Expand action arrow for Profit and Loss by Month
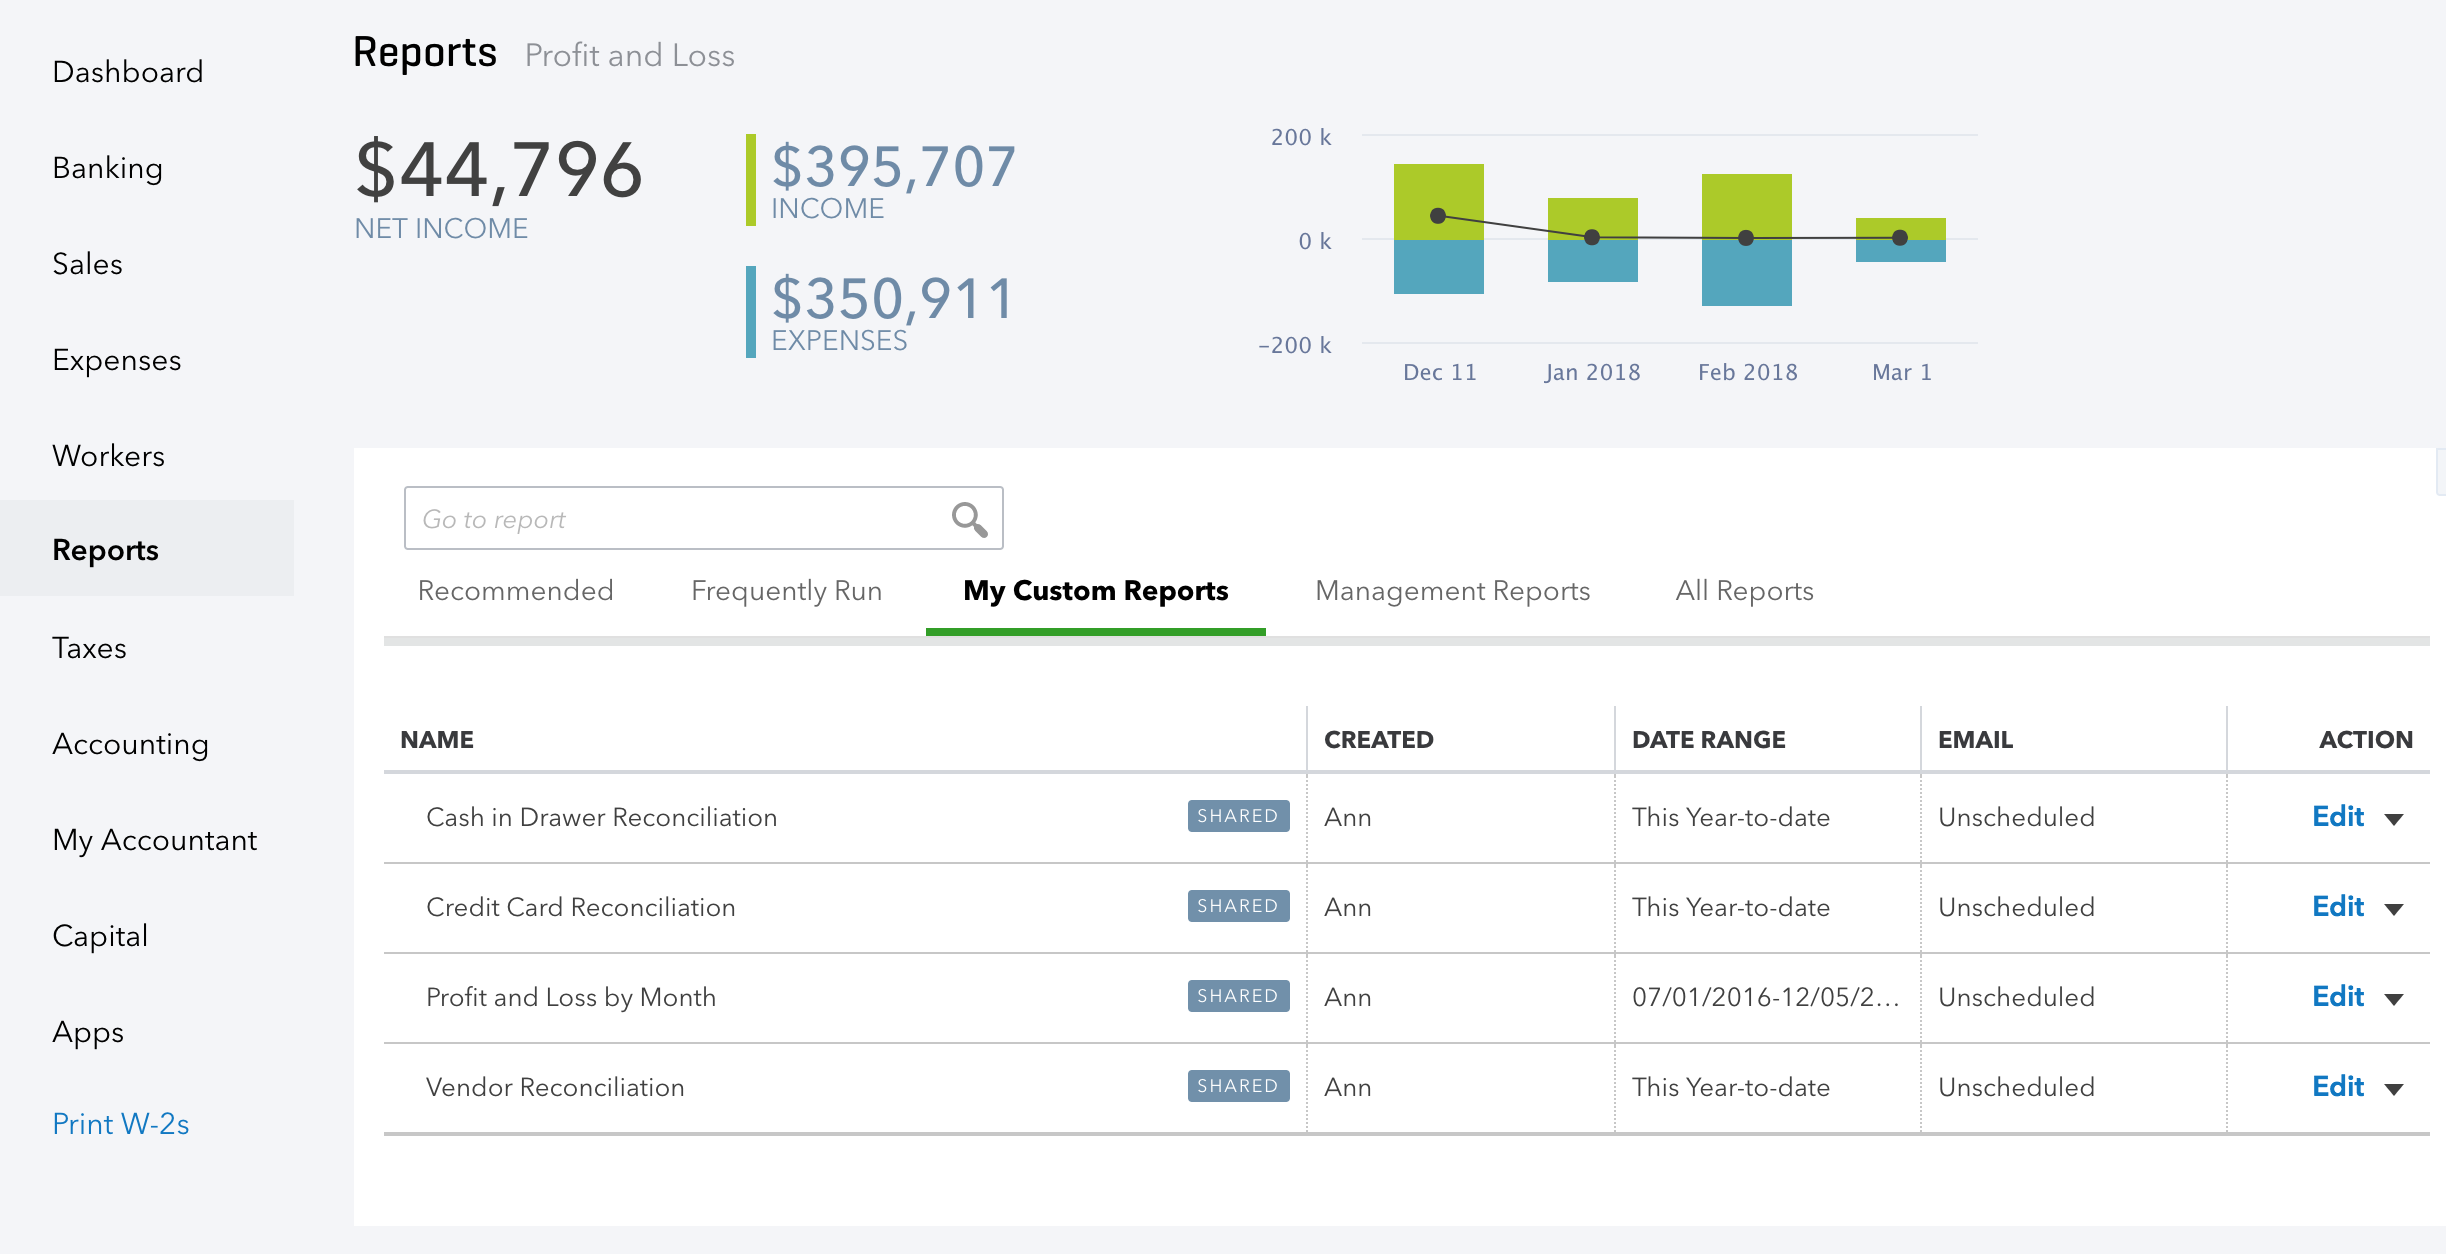 click(x=2394, y=999)
